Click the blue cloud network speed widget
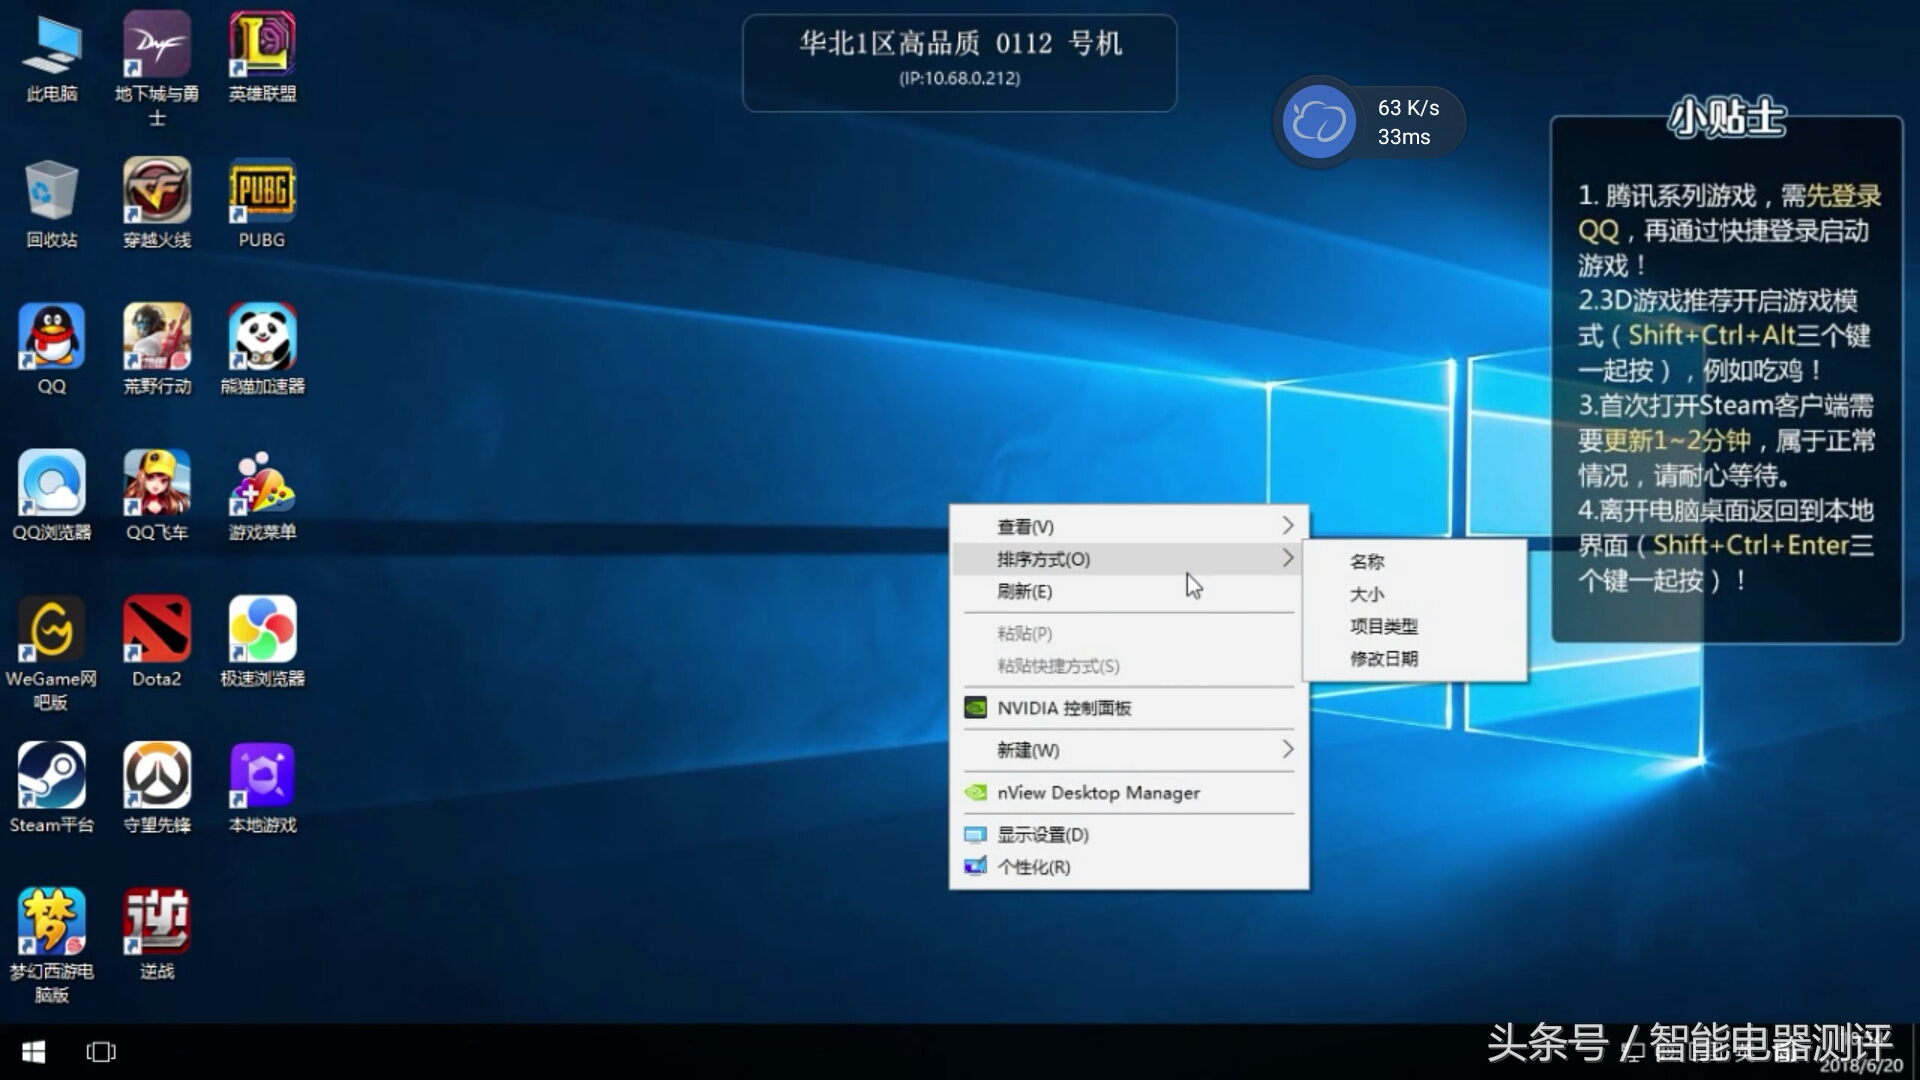 [1318, 122]
